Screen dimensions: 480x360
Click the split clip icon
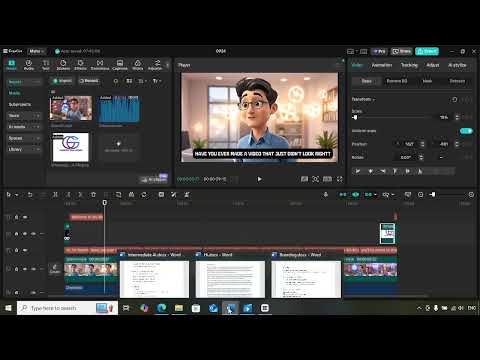click(55, 195)
